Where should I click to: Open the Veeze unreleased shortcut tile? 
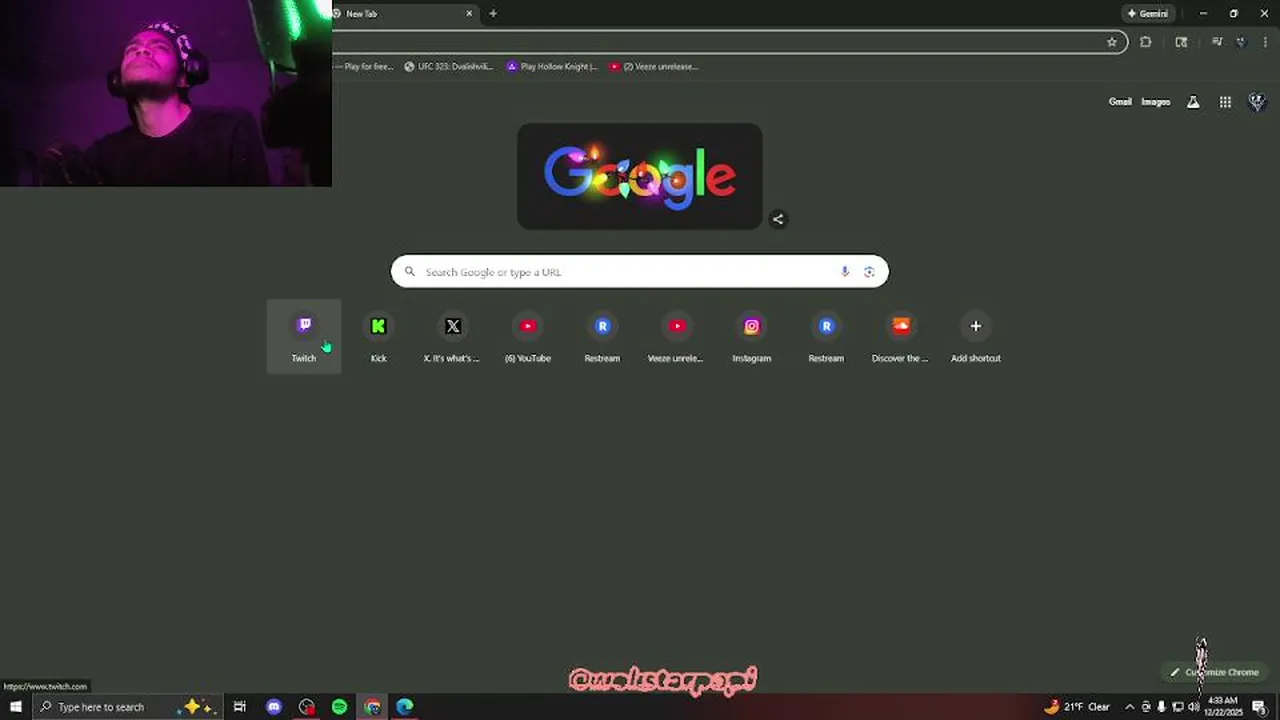click(676, 337)
